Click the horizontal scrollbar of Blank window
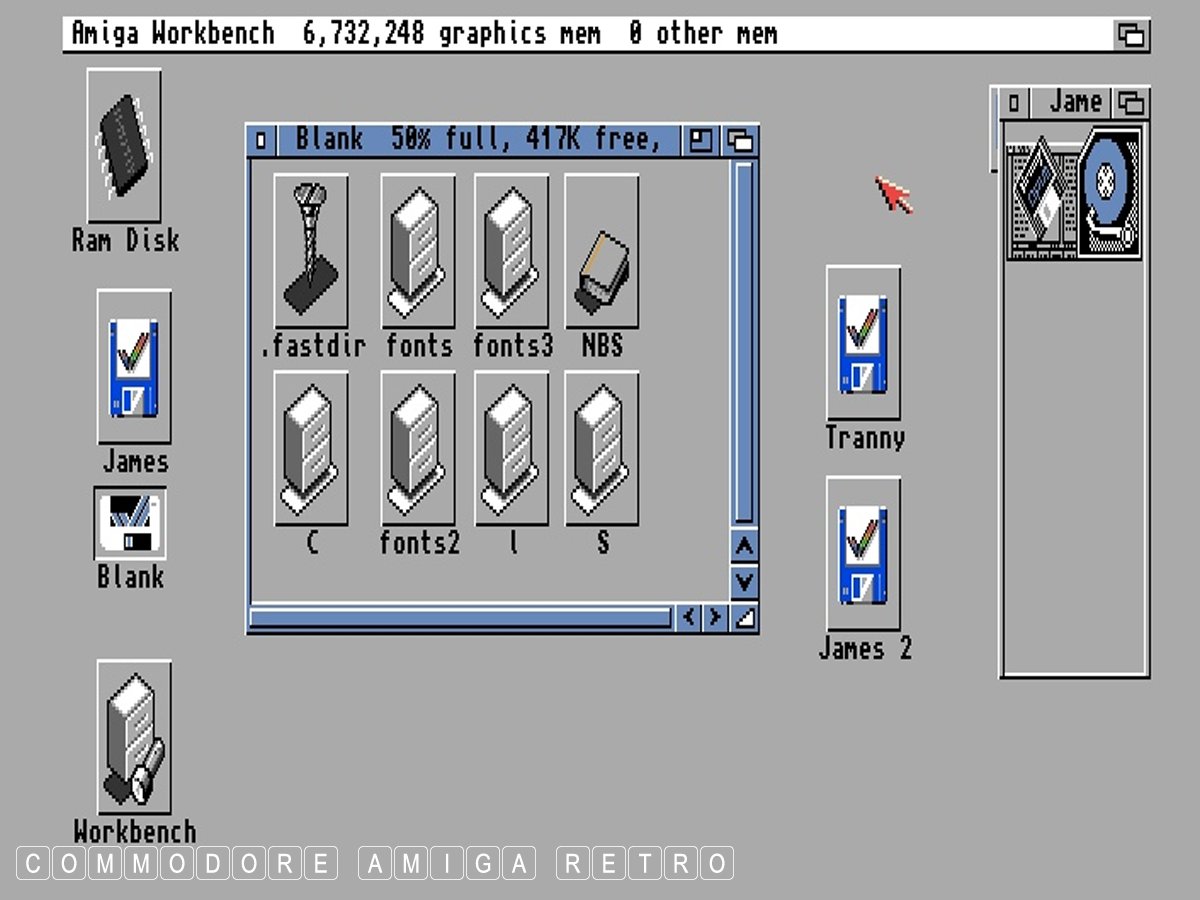 coord(460,618)
